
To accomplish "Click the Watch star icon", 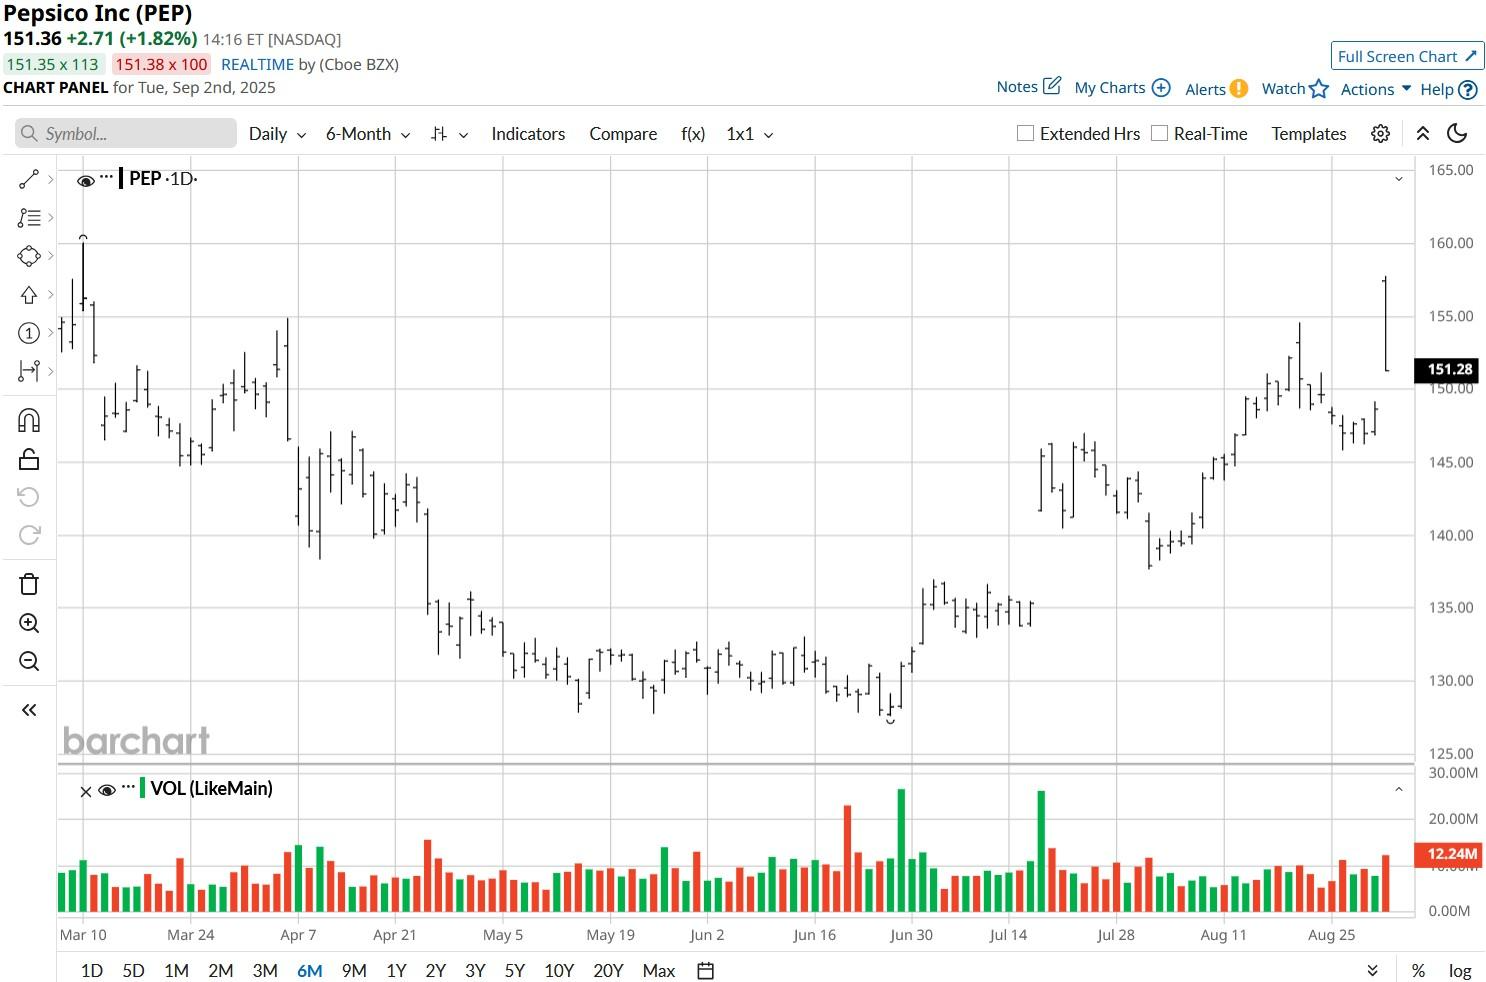I will point(1319,88).
